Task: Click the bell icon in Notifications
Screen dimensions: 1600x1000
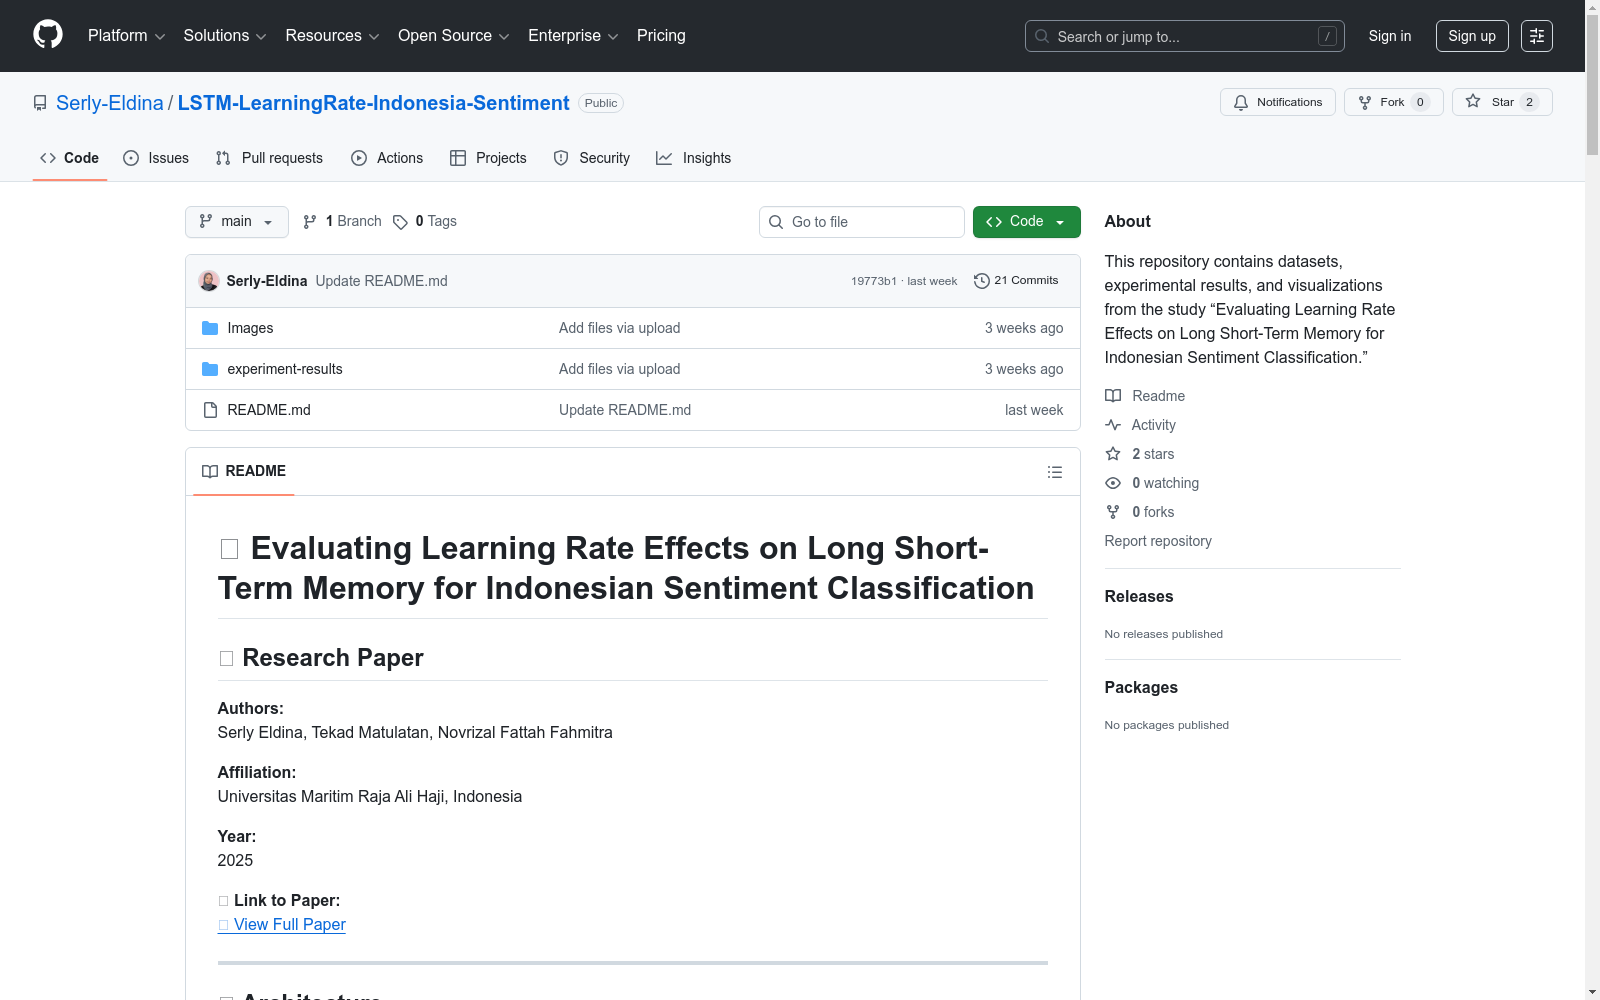Action: coord(1241,102)
